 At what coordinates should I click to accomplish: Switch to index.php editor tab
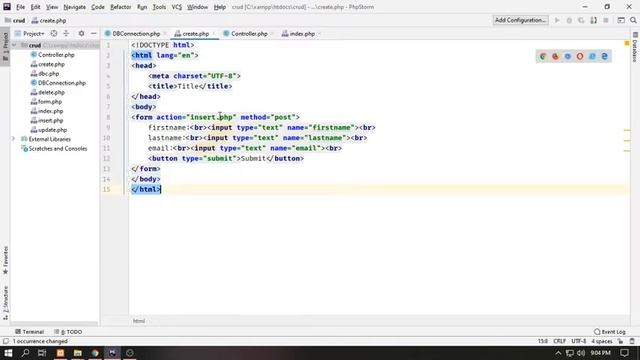pos(302,34)
